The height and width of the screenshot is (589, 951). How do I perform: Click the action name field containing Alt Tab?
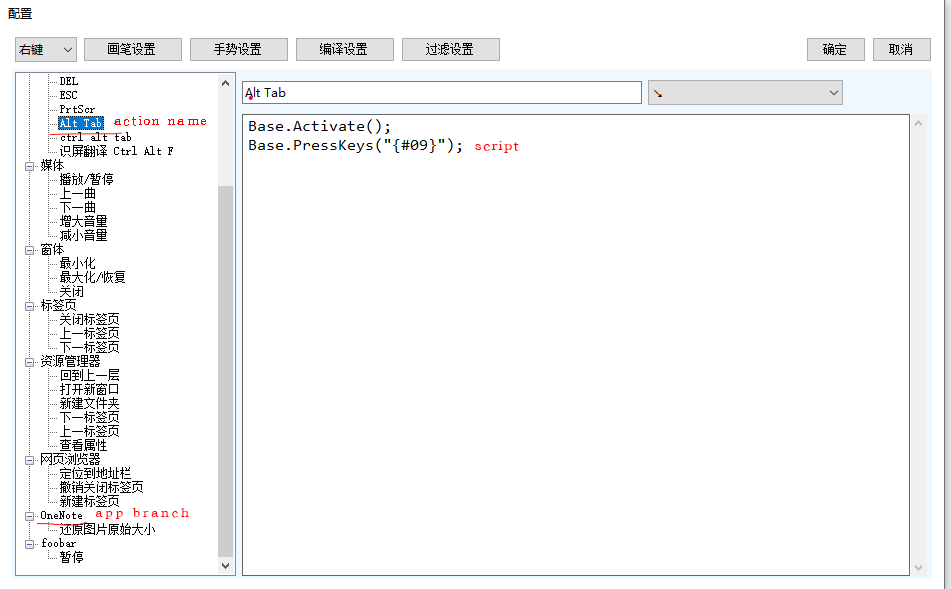point(440,93)
